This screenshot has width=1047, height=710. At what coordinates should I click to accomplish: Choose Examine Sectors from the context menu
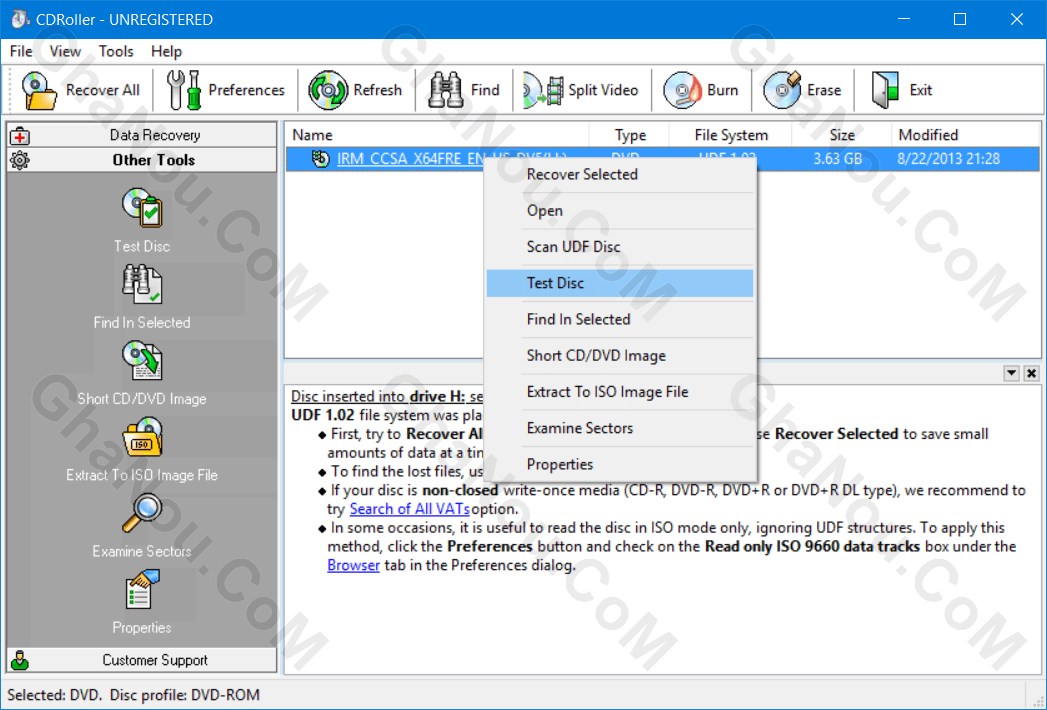(x=620, y=428)
